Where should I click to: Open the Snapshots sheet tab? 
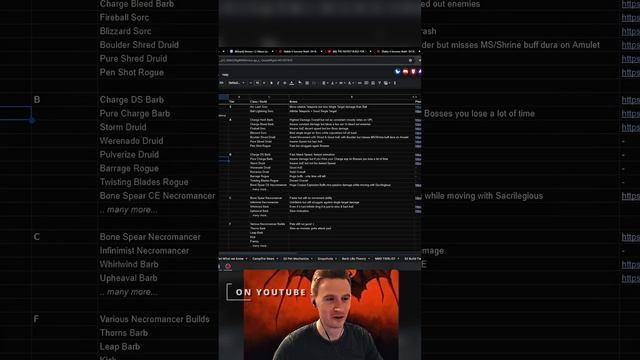pyautogui.click(x=326, y=259)
